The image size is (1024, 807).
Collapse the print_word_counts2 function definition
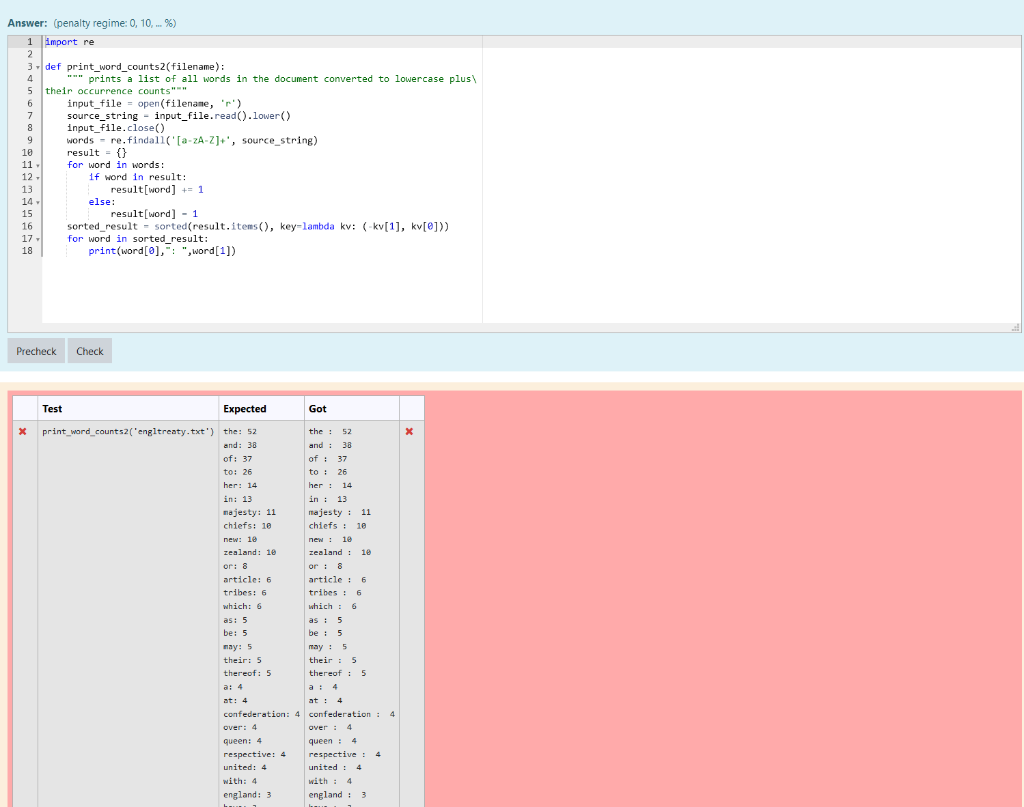coord(36,66)
